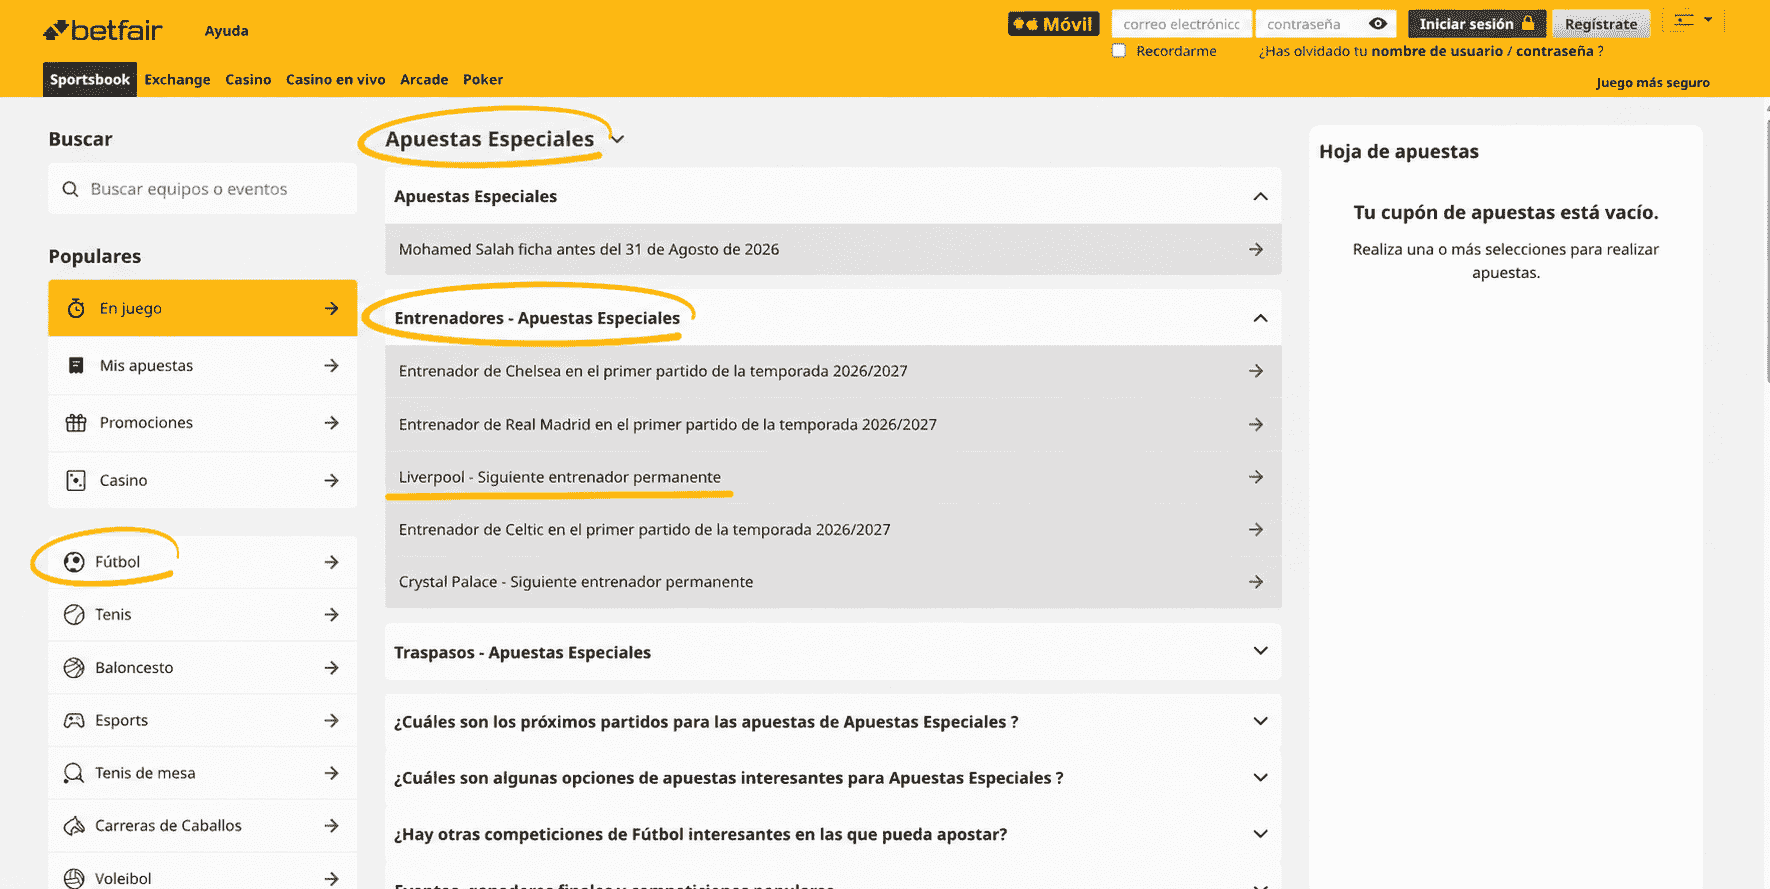This screenshot has height=889, width=1770.
Task: Expand the Traspasos - Apuestas Especiales section
Action: pyautogui.click(x=1260, y=651)
